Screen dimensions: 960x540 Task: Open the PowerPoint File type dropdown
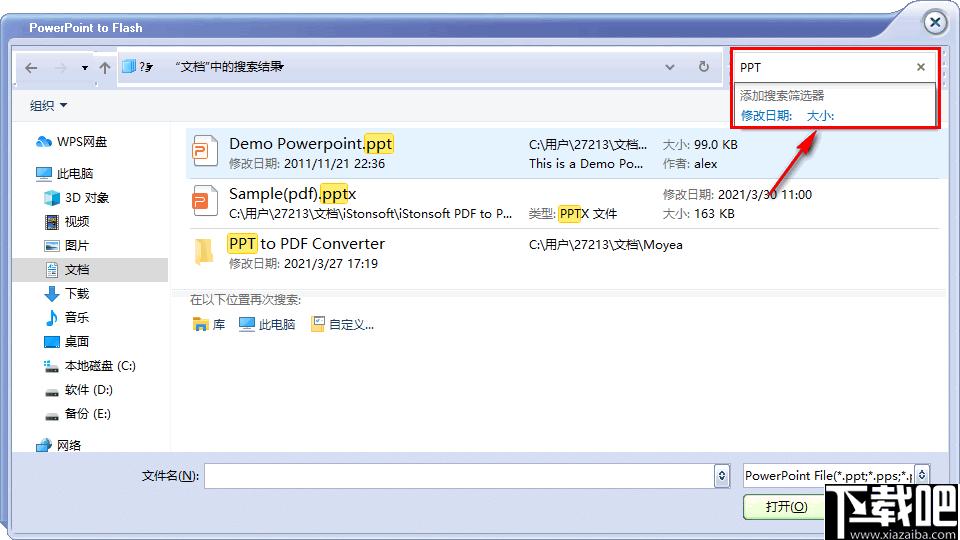[922, 475]
